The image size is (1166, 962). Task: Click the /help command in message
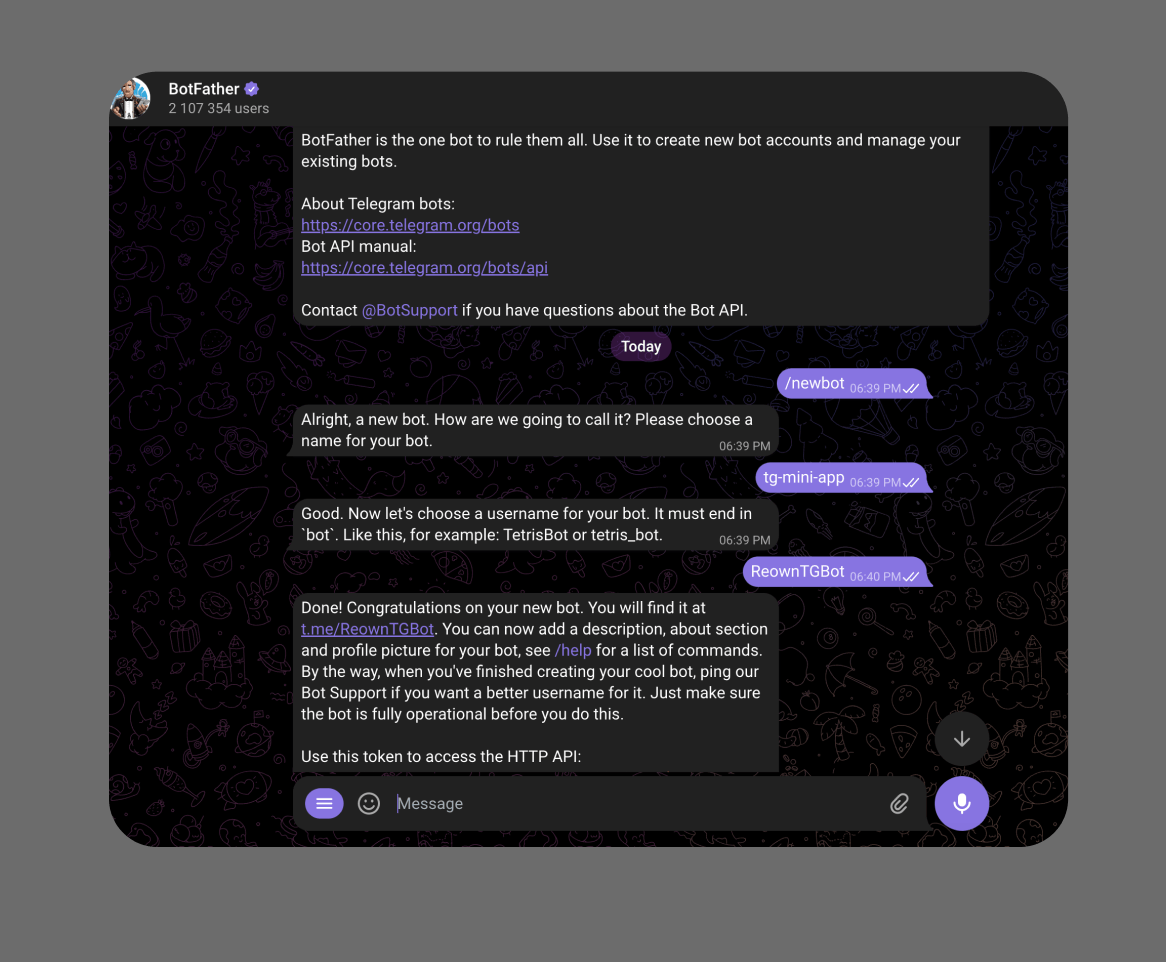point(573,651)
